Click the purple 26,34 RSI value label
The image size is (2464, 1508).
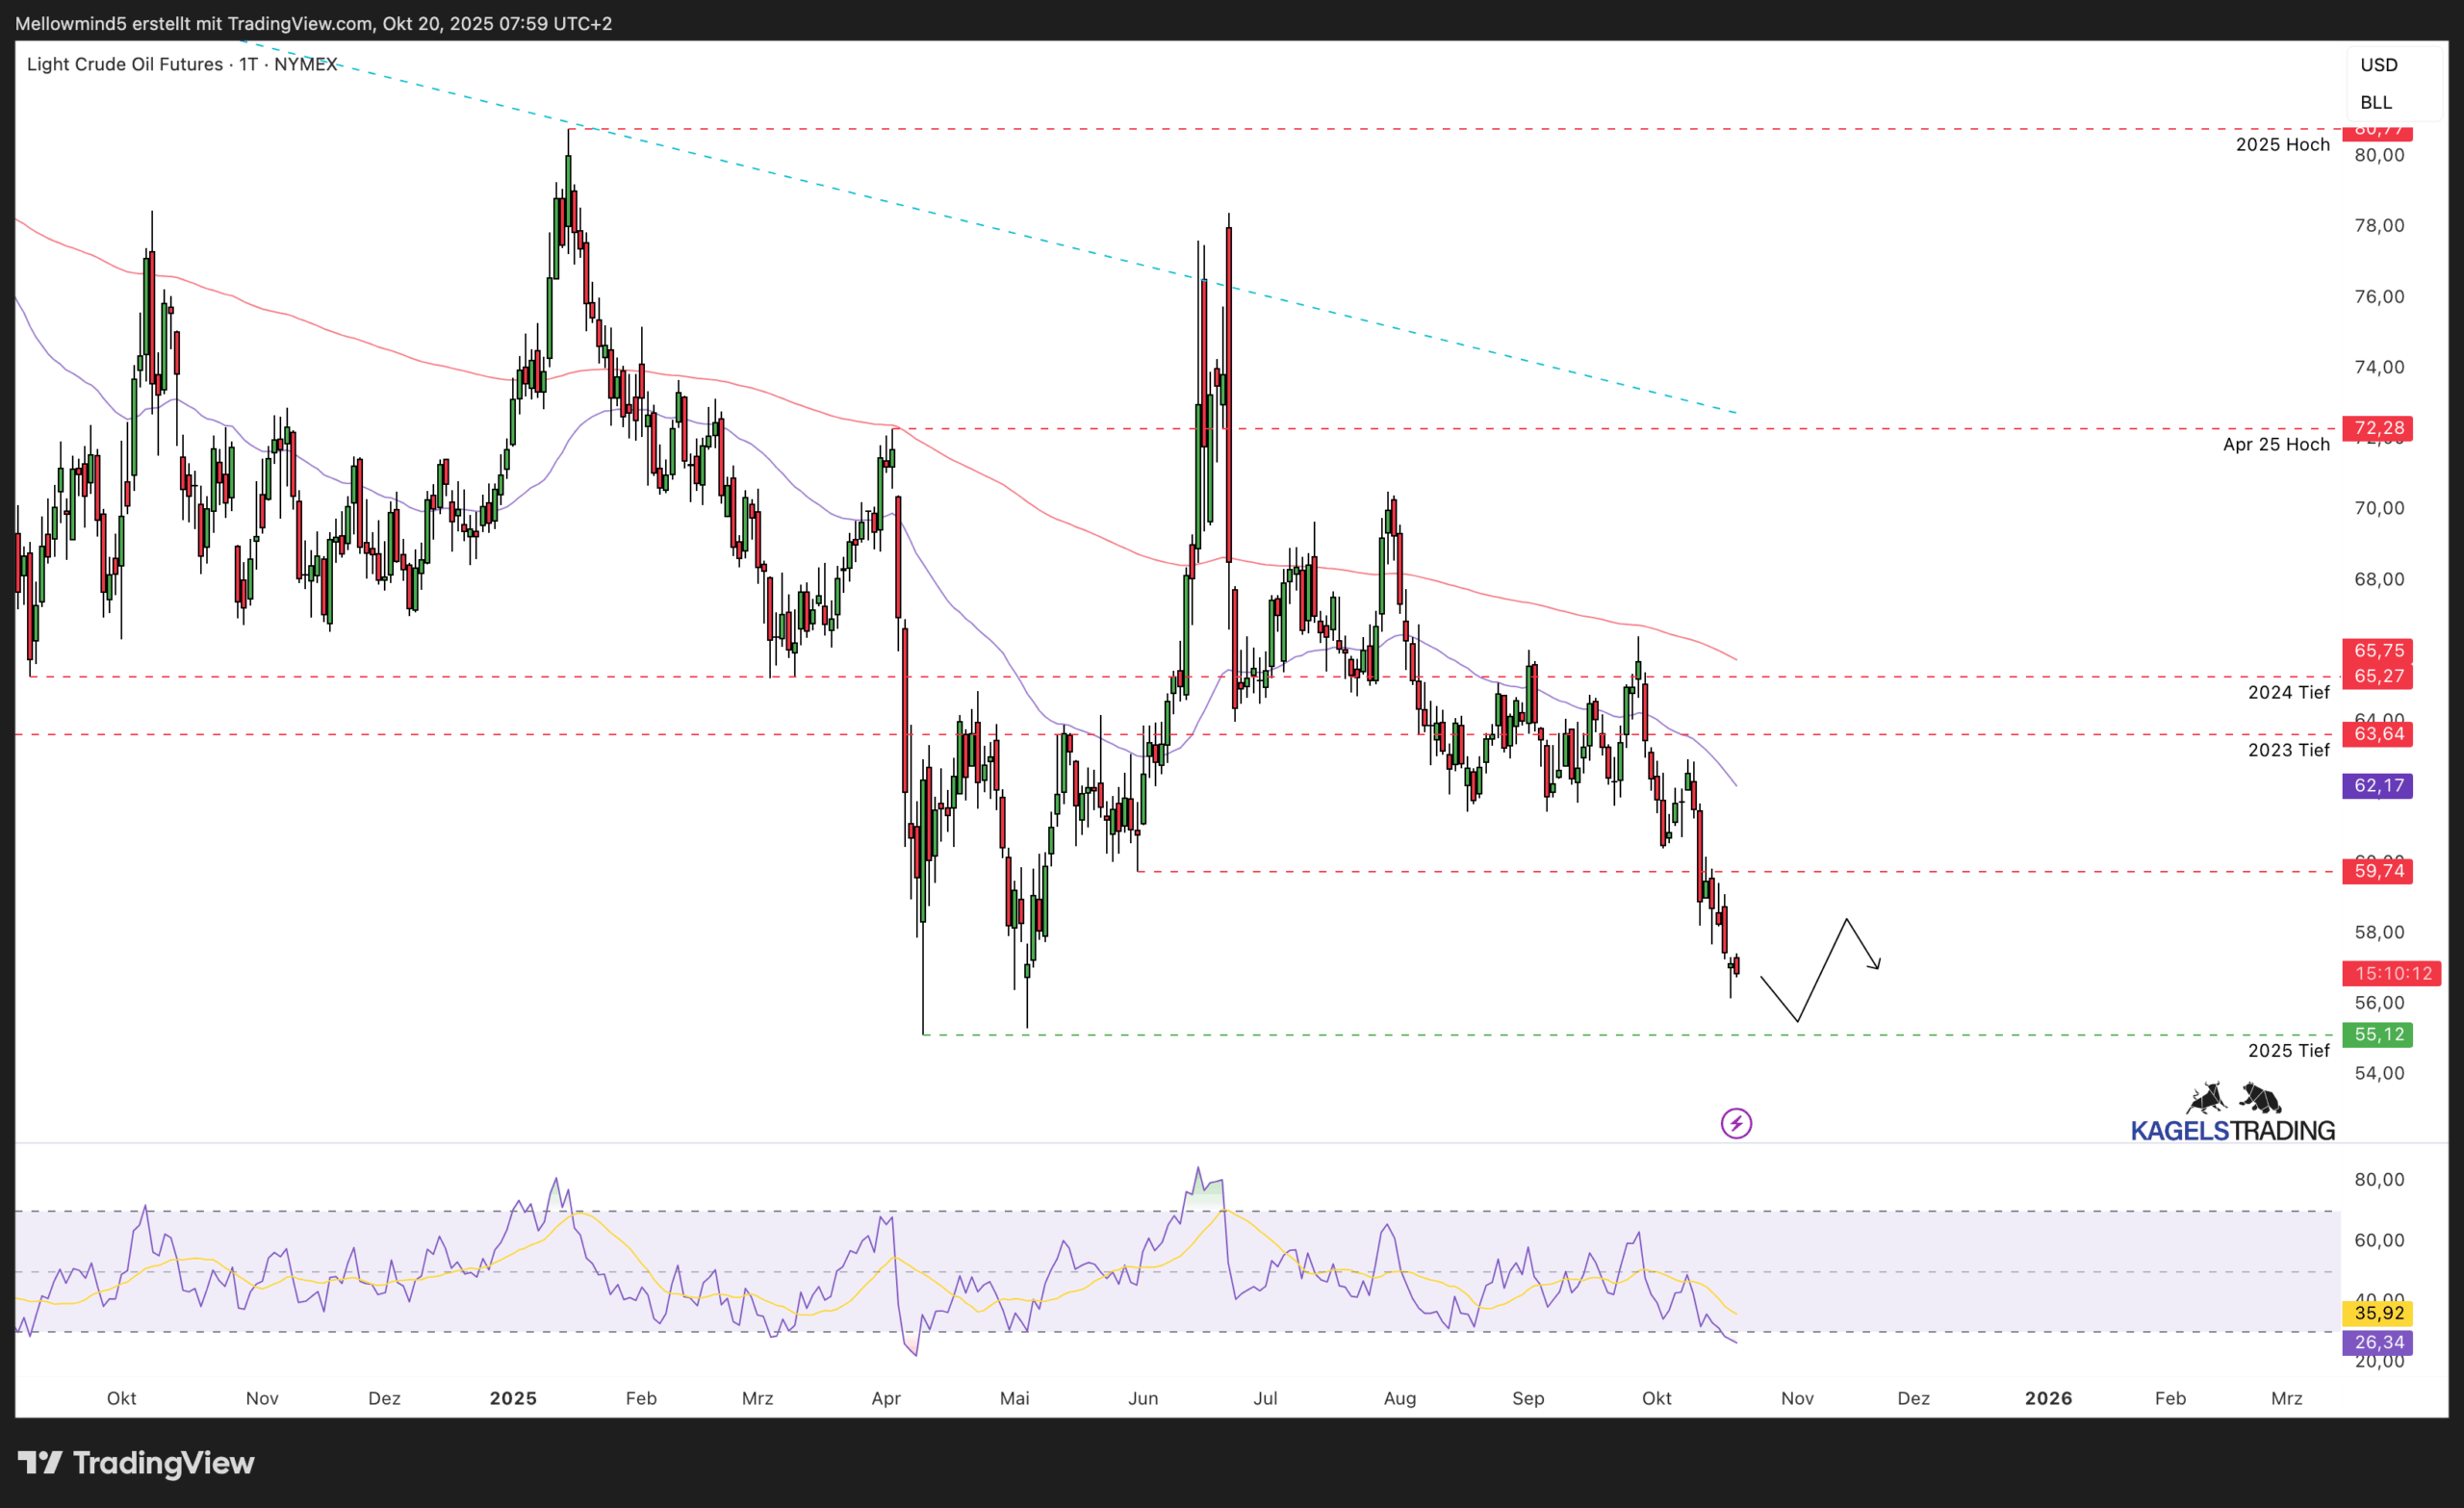(x=2378, y=1342)
